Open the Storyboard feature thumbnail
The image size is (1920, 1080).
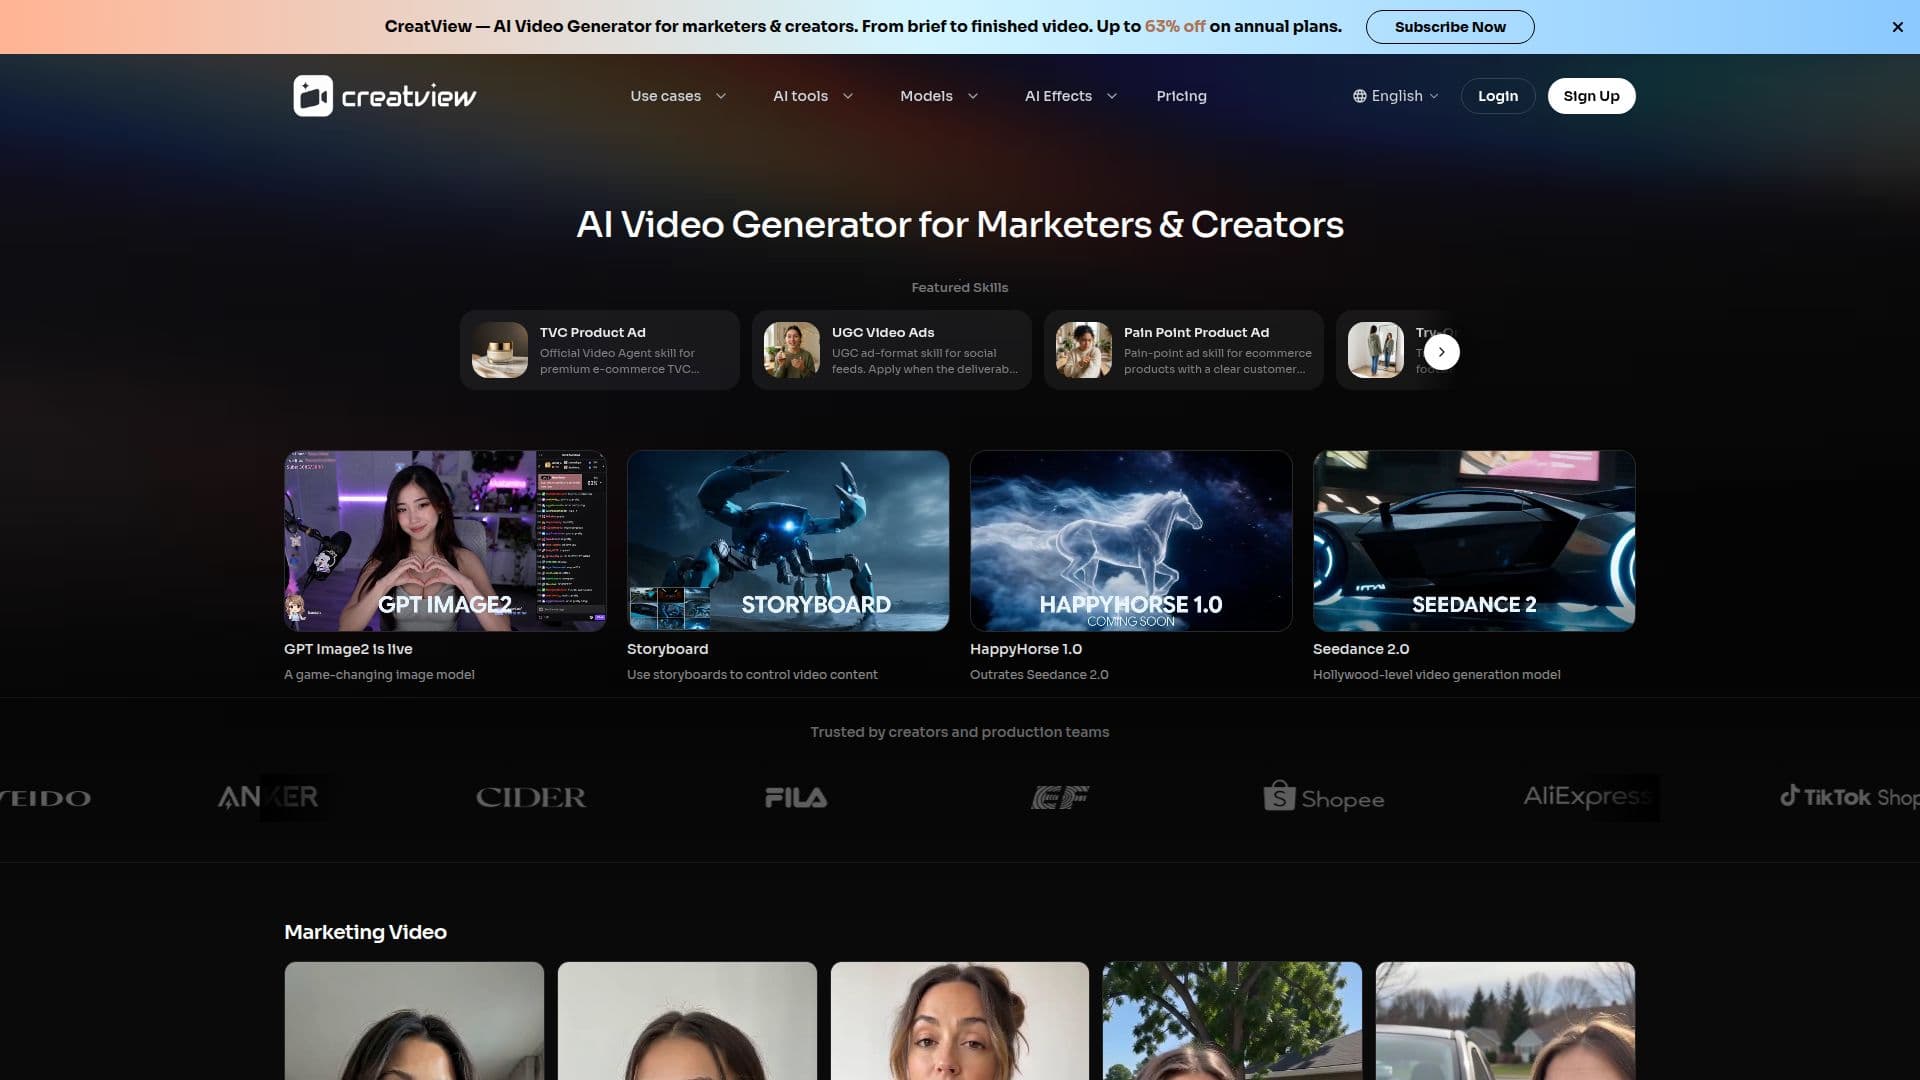tap(788, 541)
